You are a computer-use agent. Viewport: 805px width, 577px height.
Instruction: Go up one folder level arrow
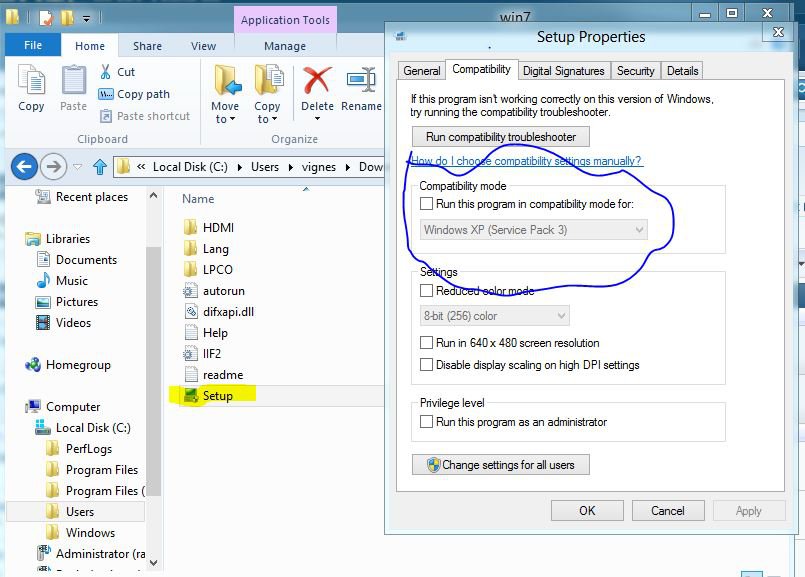click(100, 167)
